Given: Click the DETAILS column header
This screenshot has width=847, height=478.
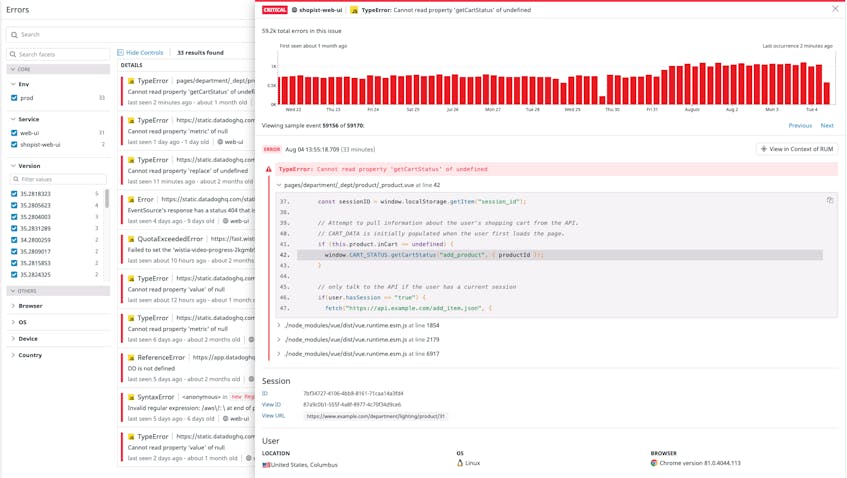Looking at the screenshot, I should tap(132, 65).
